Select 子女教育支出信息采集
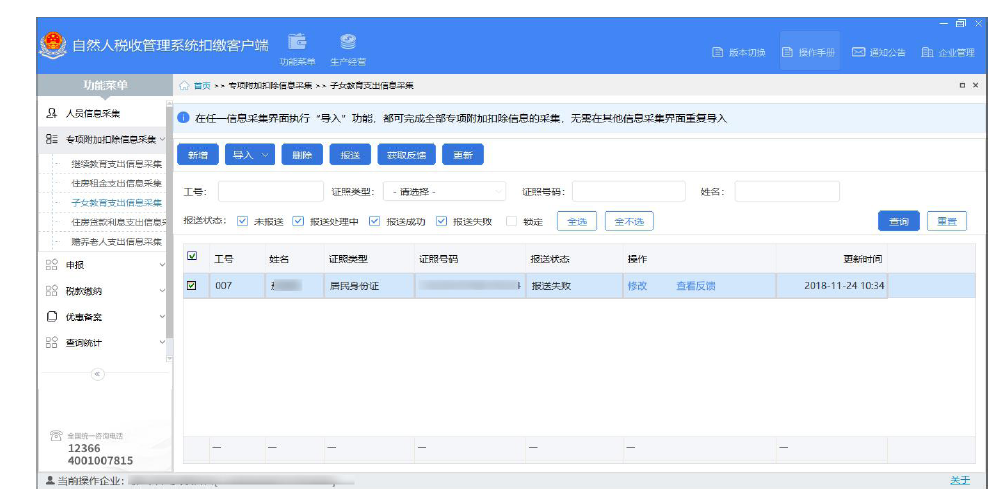The width and height of the screenshot is (1003, 502). coord(116,203)
